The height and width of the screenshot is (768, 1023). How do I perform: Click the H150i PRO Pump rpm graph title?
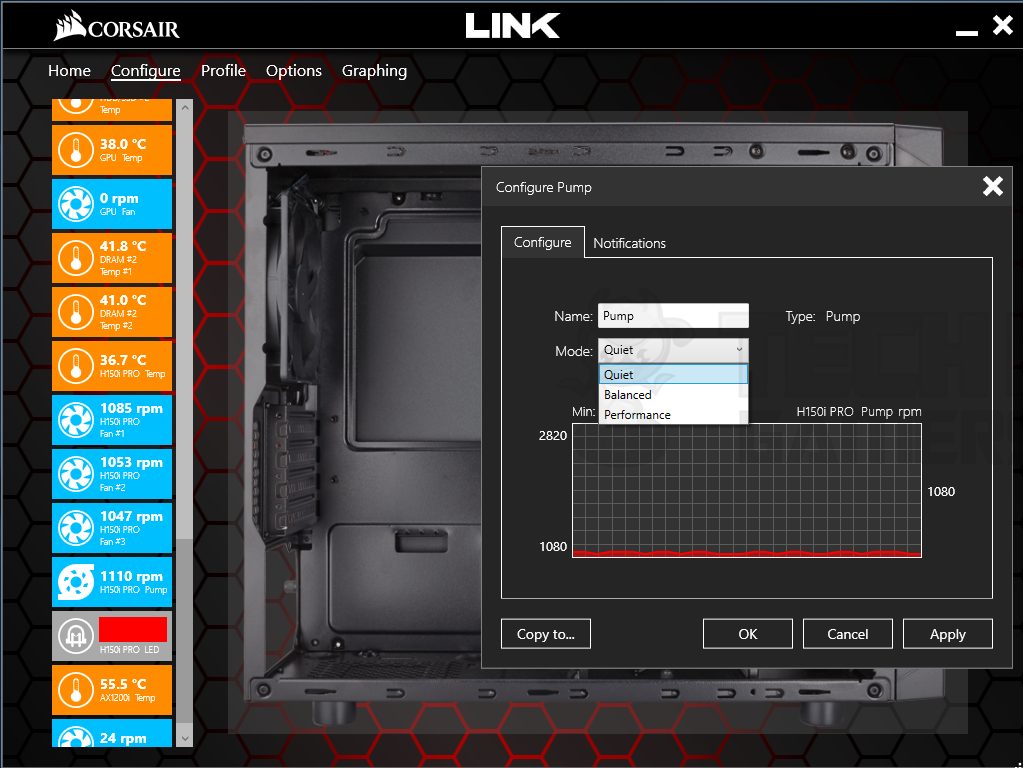pyautogui.click(x=859, y=412)
